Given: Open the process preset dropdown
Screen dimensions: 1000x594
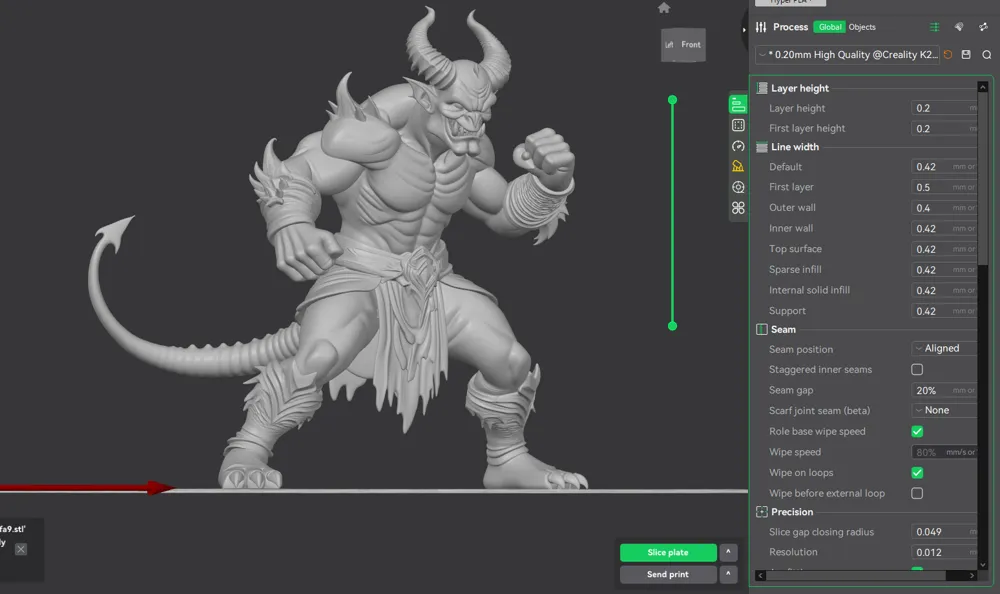Looking at the screenshot, I should pos(848,55).
